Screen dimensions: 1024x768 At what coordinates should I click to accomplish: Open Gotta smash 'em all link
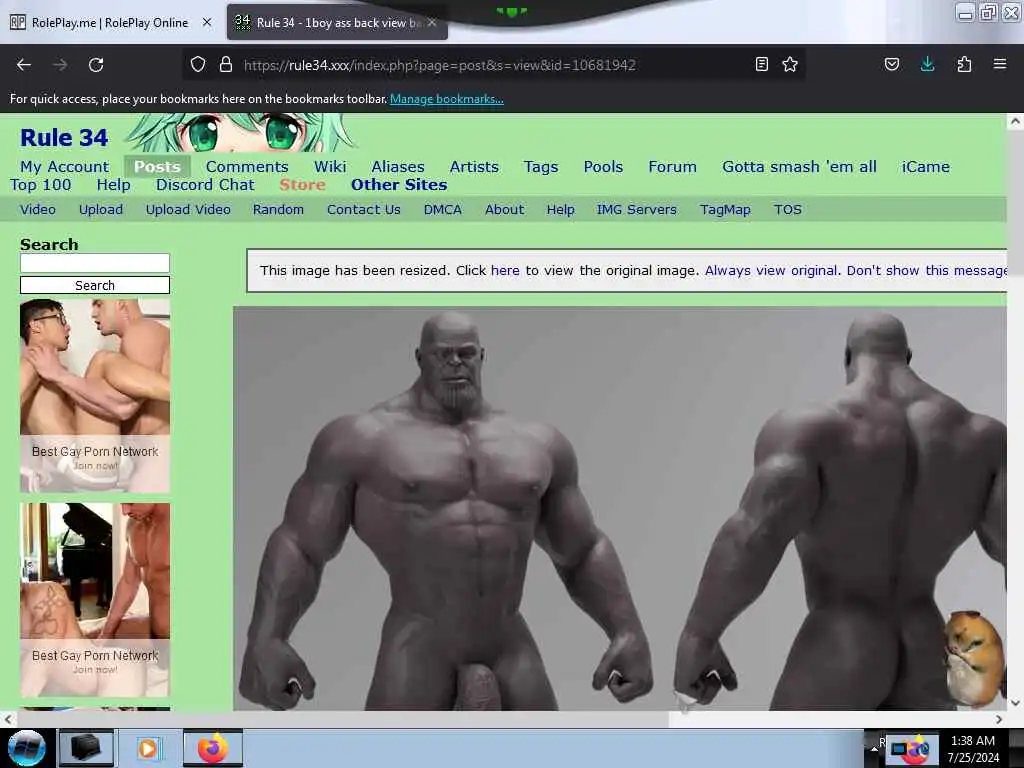click(799, 167)
